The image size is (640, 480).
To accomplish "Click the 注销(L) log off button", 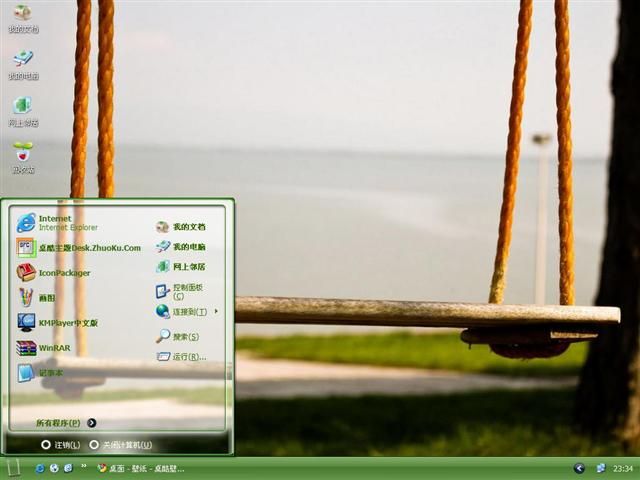I will (x=60, y=444).
